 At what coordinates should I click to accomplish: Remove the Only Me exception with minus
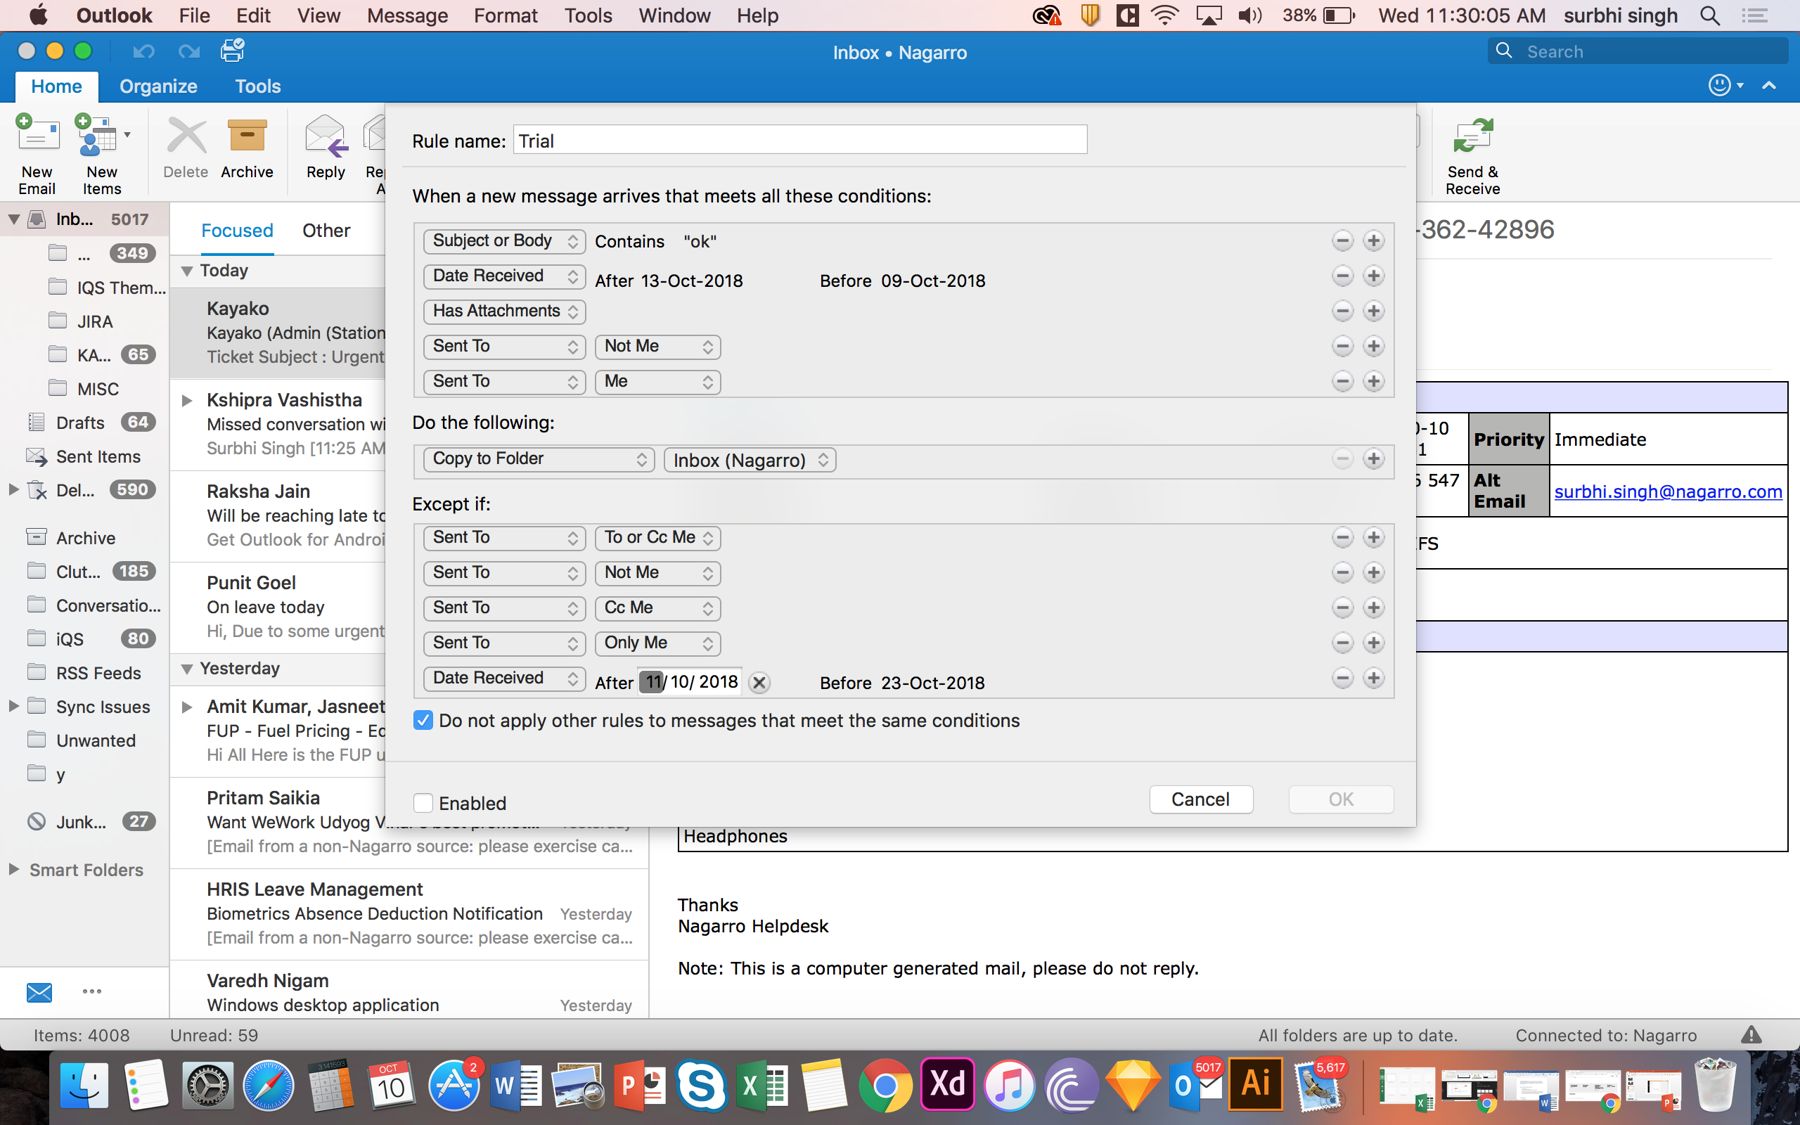point(1343,643)
